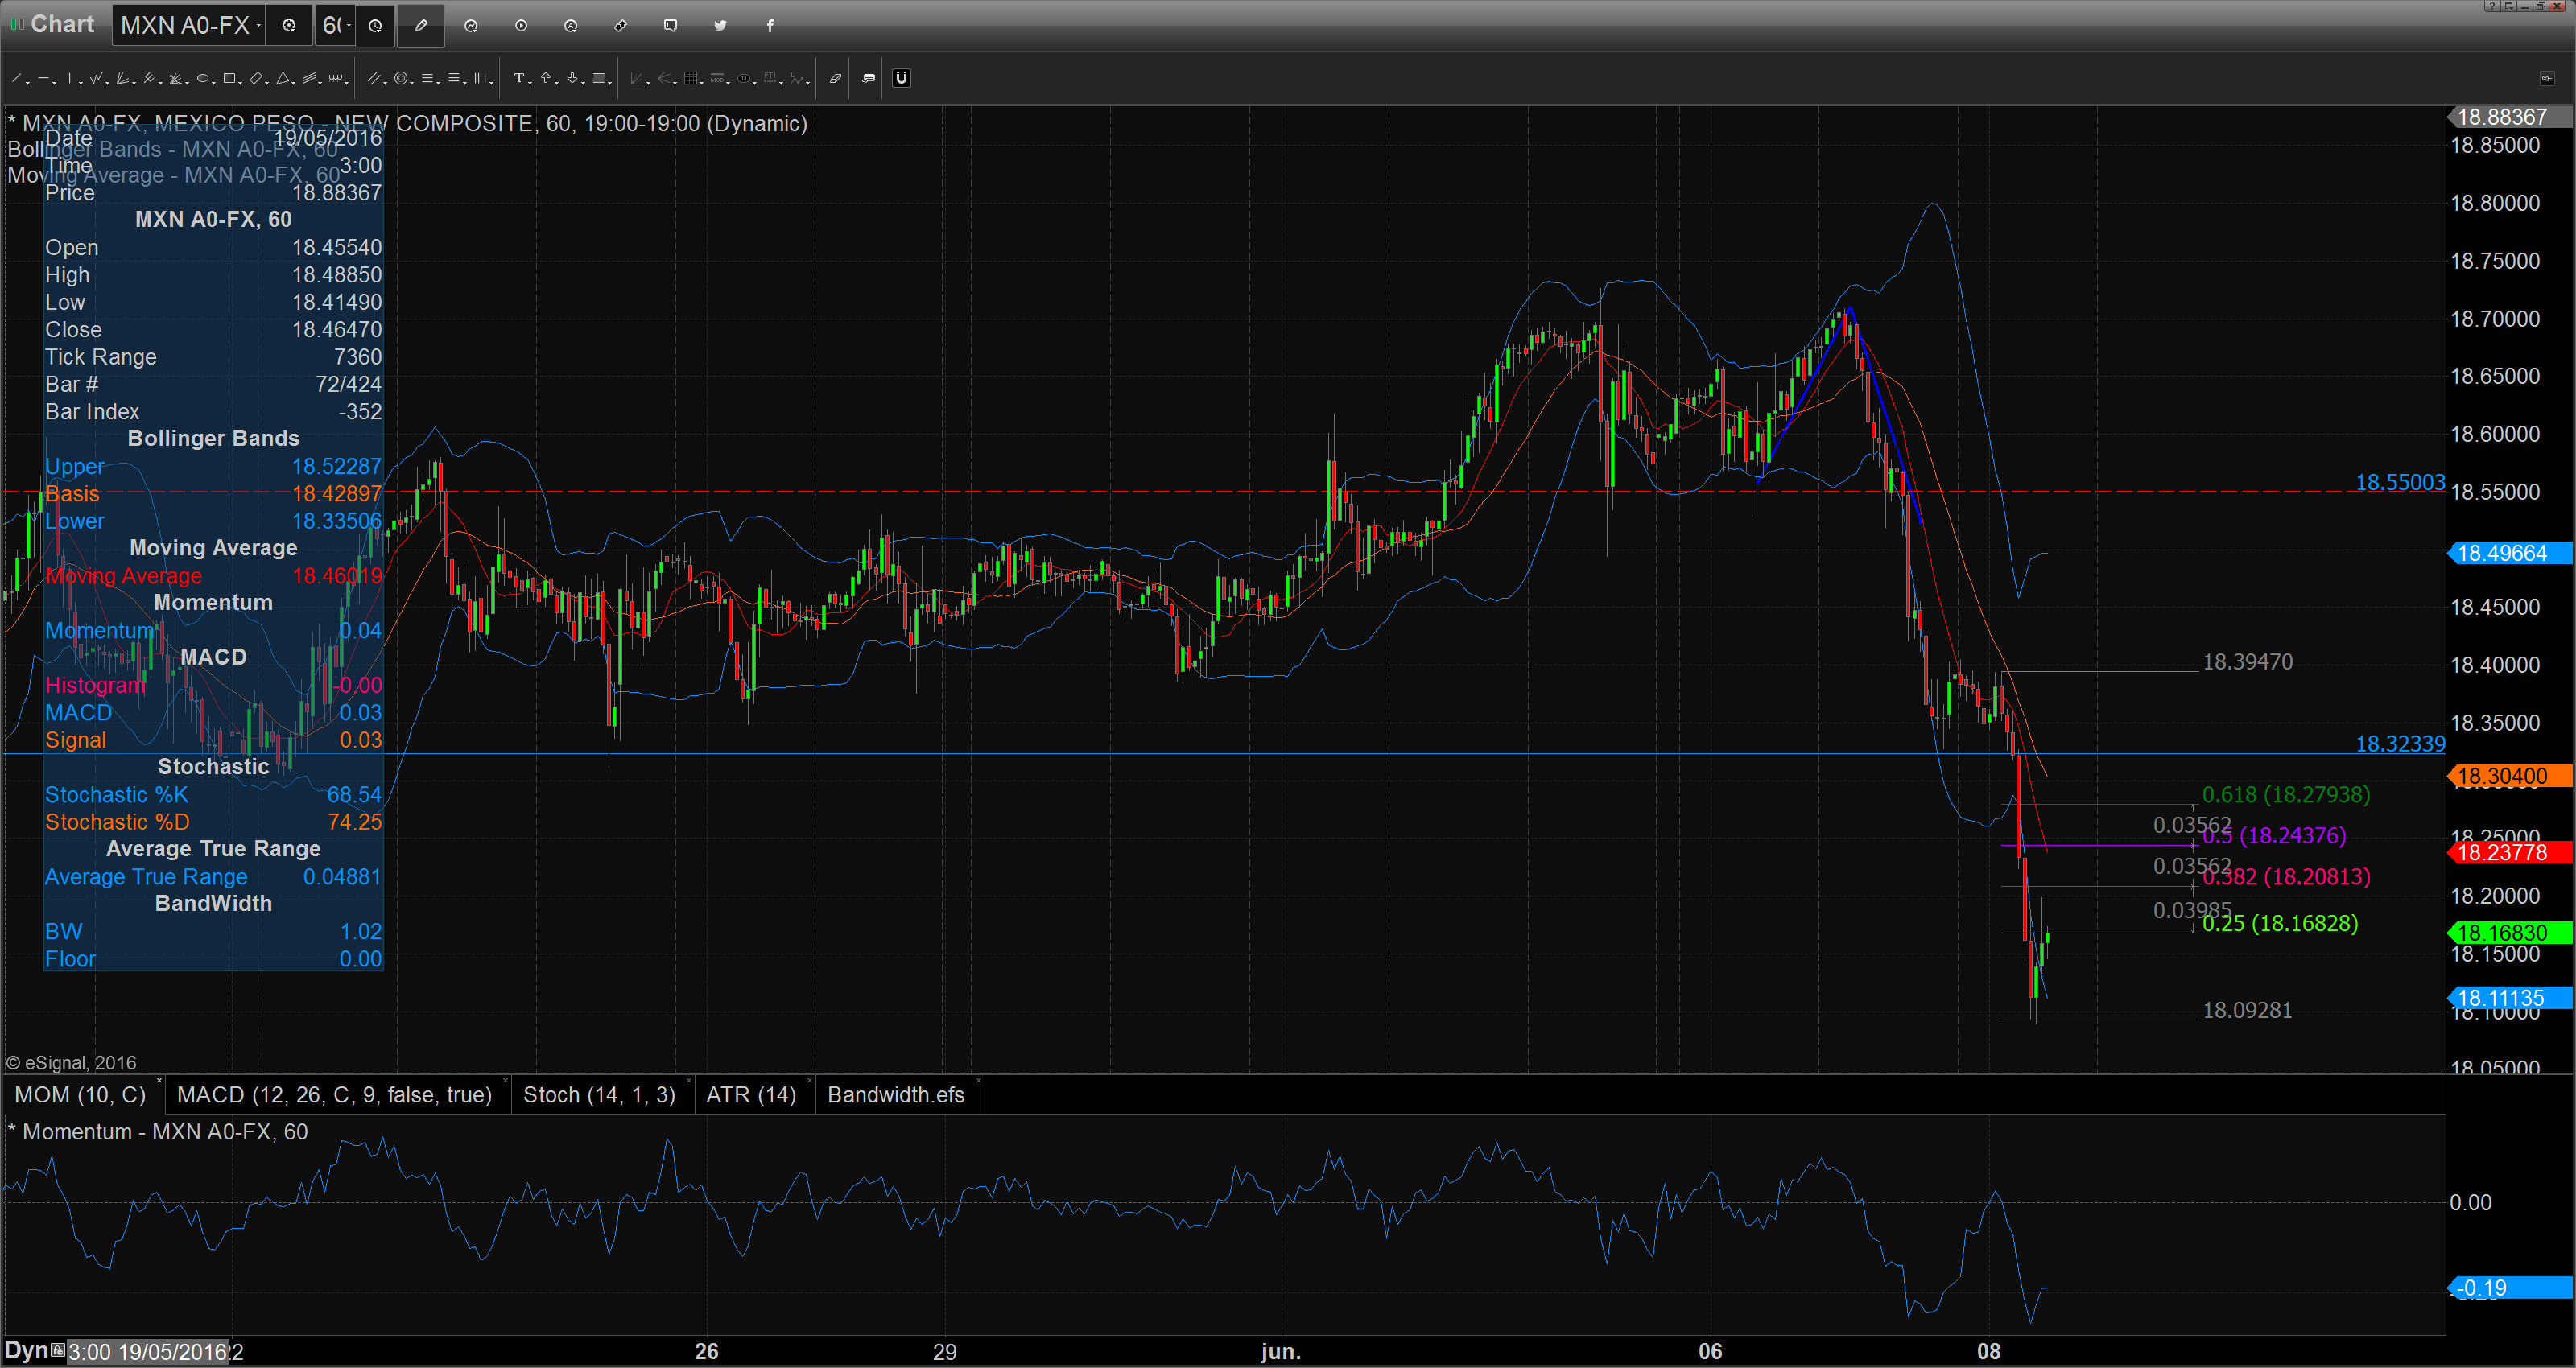2576x1368 pixels.
Task: Click the 06 date axis label
Action: (1710, 1352)
